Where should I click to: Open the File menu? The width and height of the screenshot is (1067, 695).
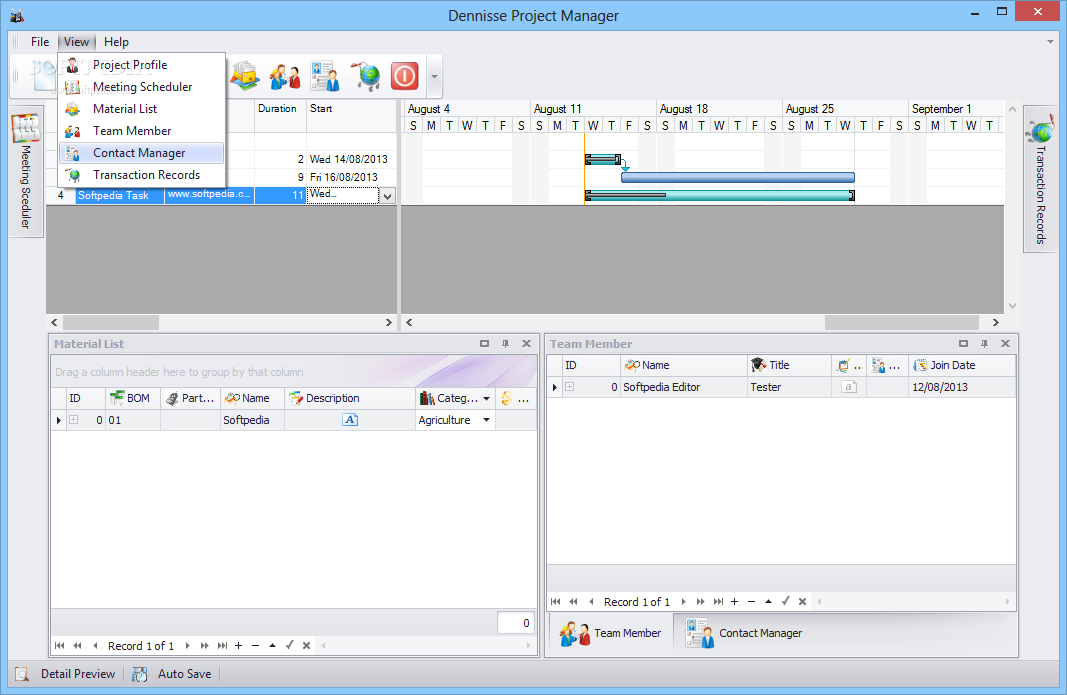(40, 42)
